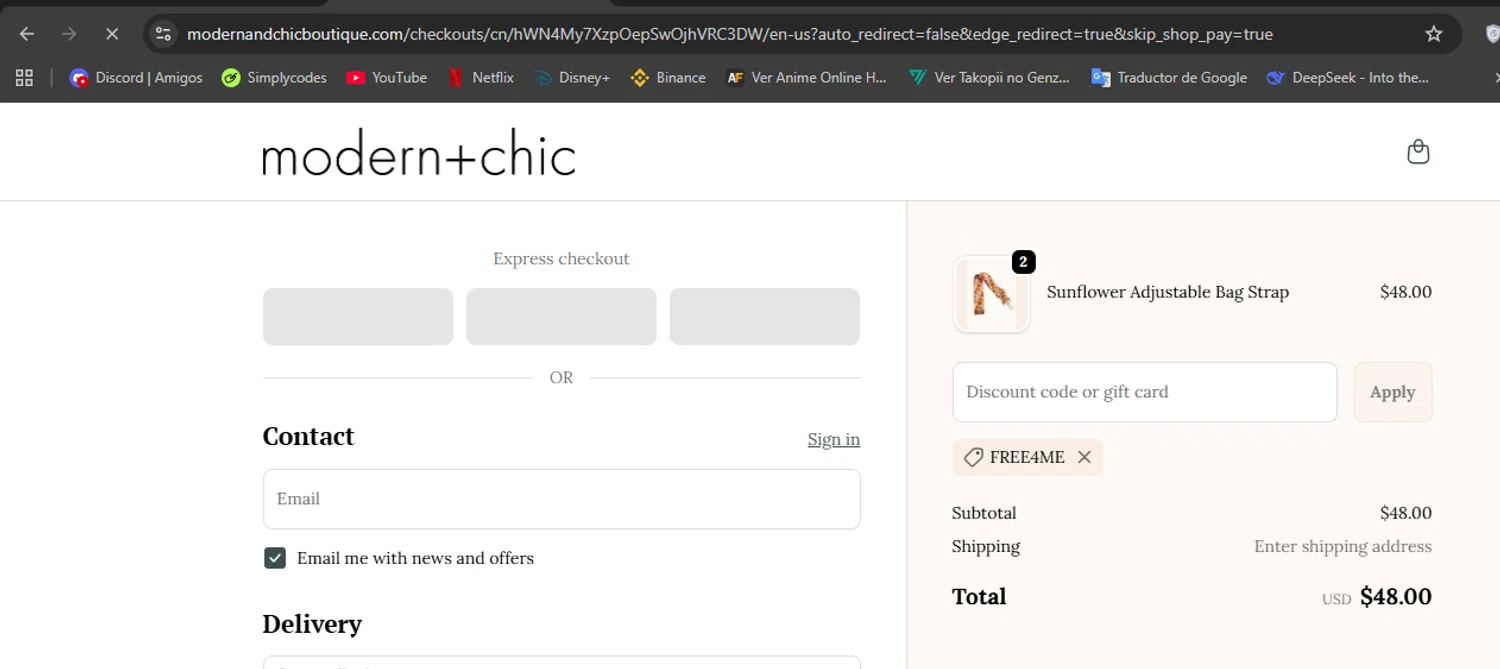Click the FREE4ME discount tag icon
This screenshot has width=1500, height=669.
point(973,457)
